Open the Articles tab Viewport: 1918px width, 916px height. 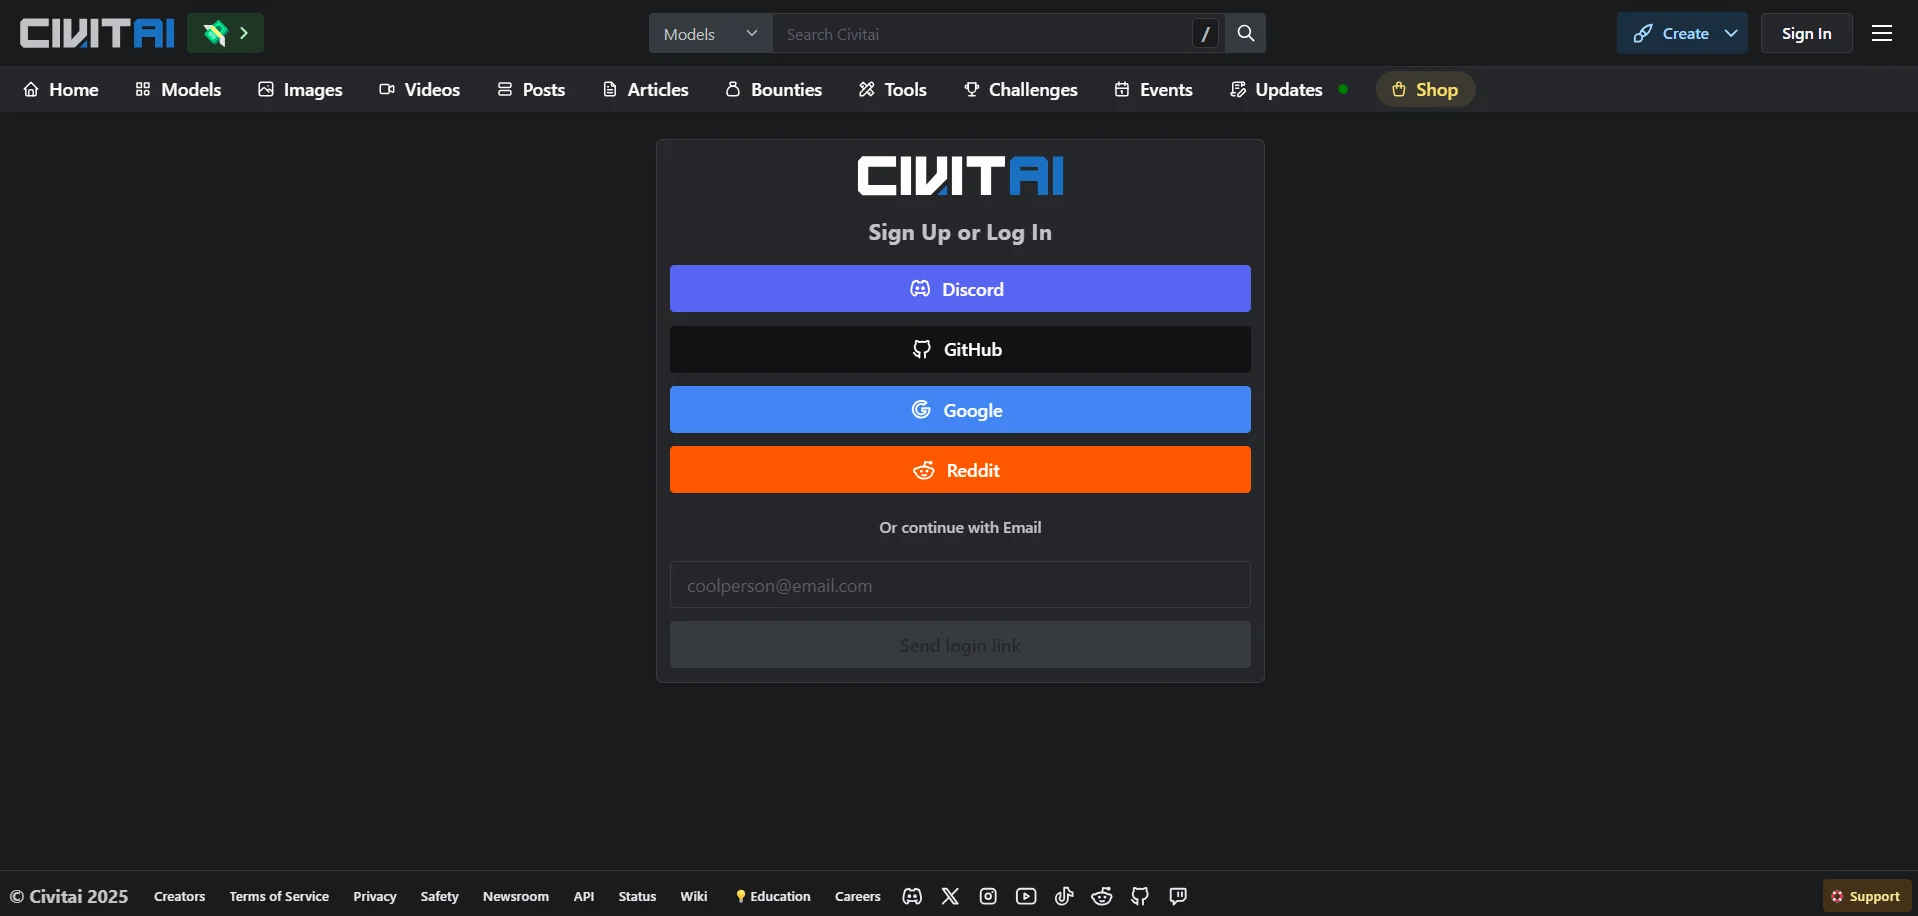(645, 89)
